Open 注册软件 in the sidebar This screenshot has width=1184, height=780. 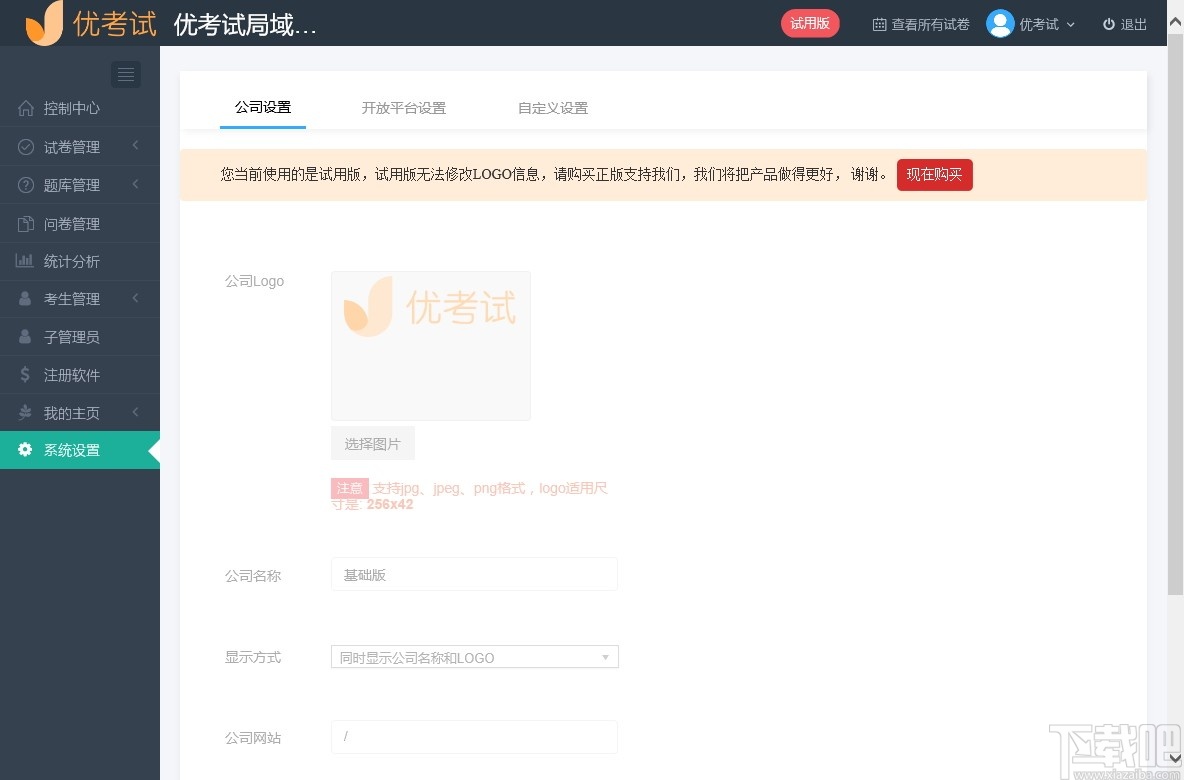pos(80,375)
